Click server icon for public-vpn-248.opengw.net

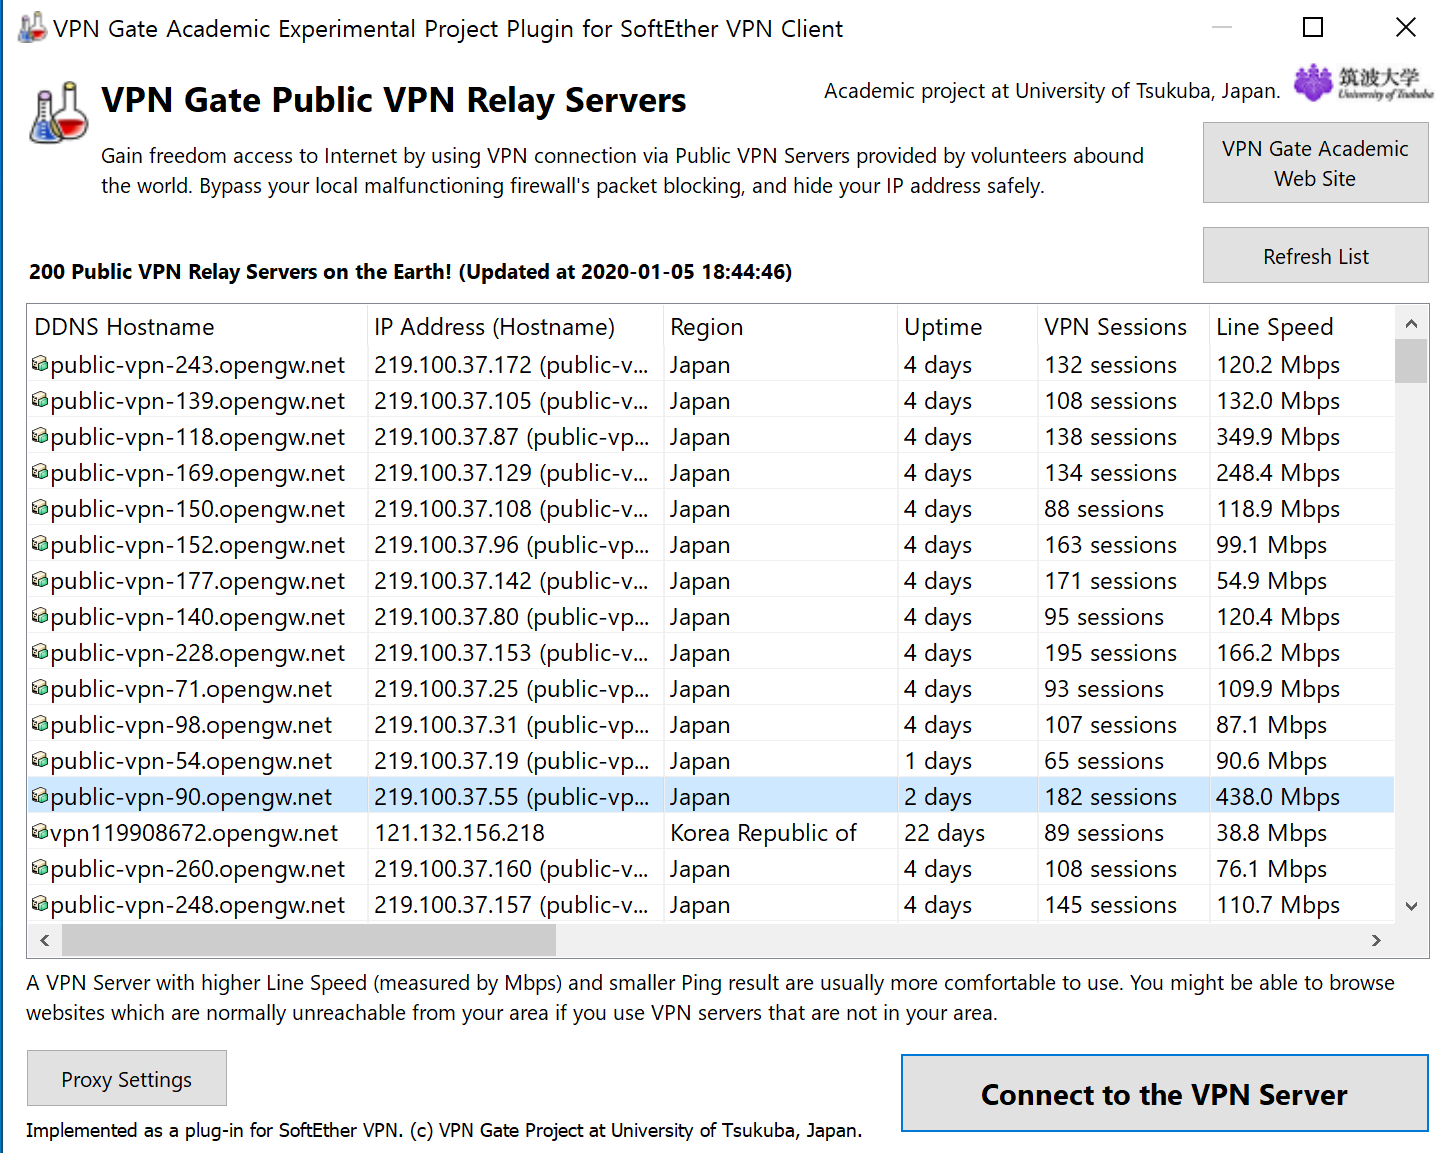click(40, 904)
